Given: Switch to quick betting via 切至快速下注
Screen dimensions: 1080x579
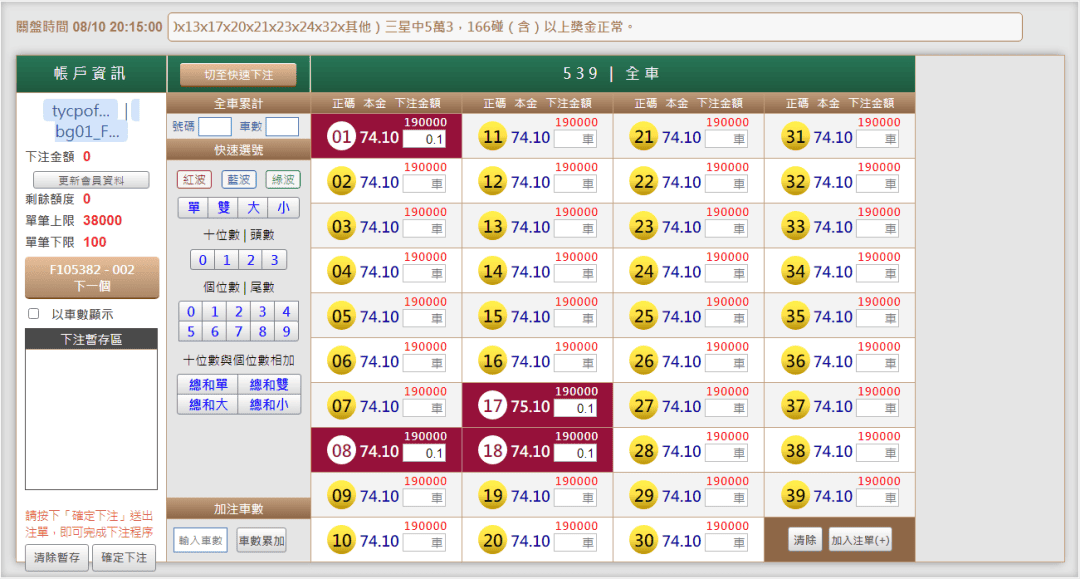Looking at the screenshot, I should (238, 74).
